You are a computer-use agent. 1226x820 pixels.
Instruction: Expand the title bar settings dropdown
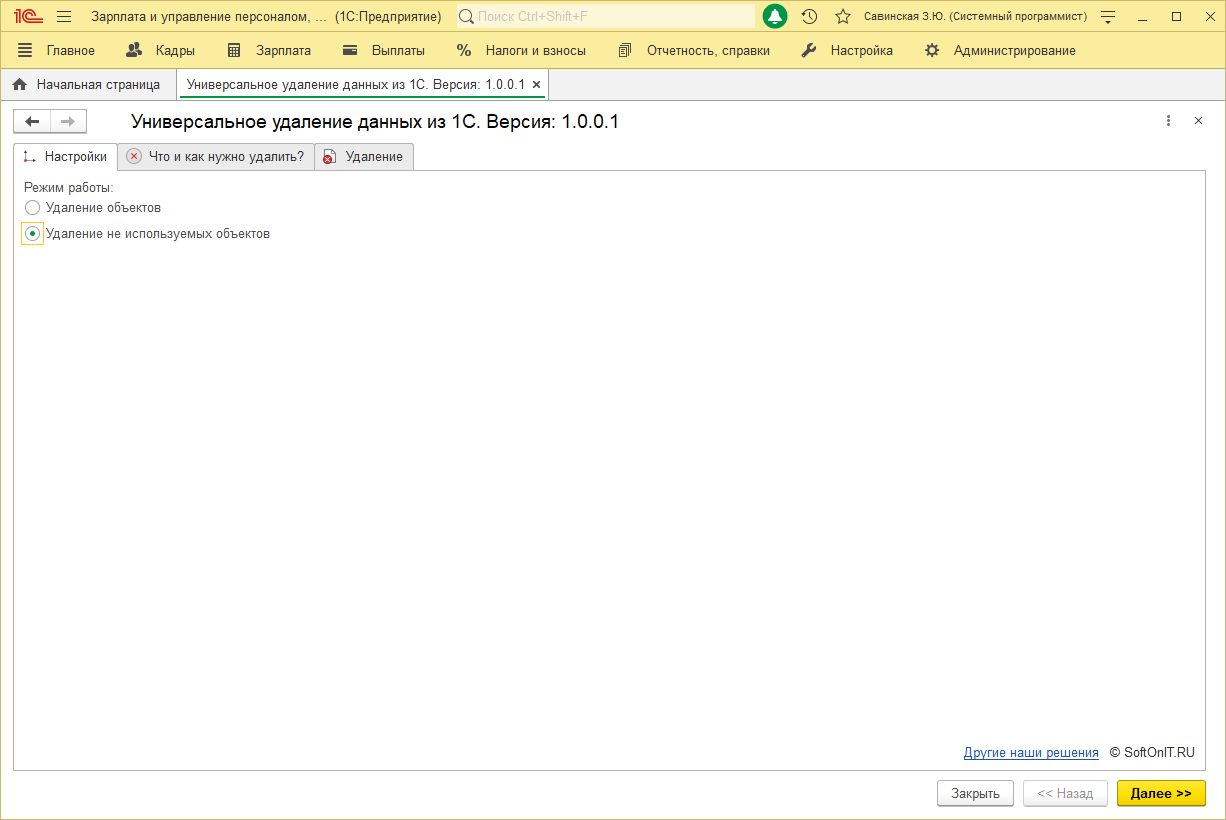coord(1107,16)
